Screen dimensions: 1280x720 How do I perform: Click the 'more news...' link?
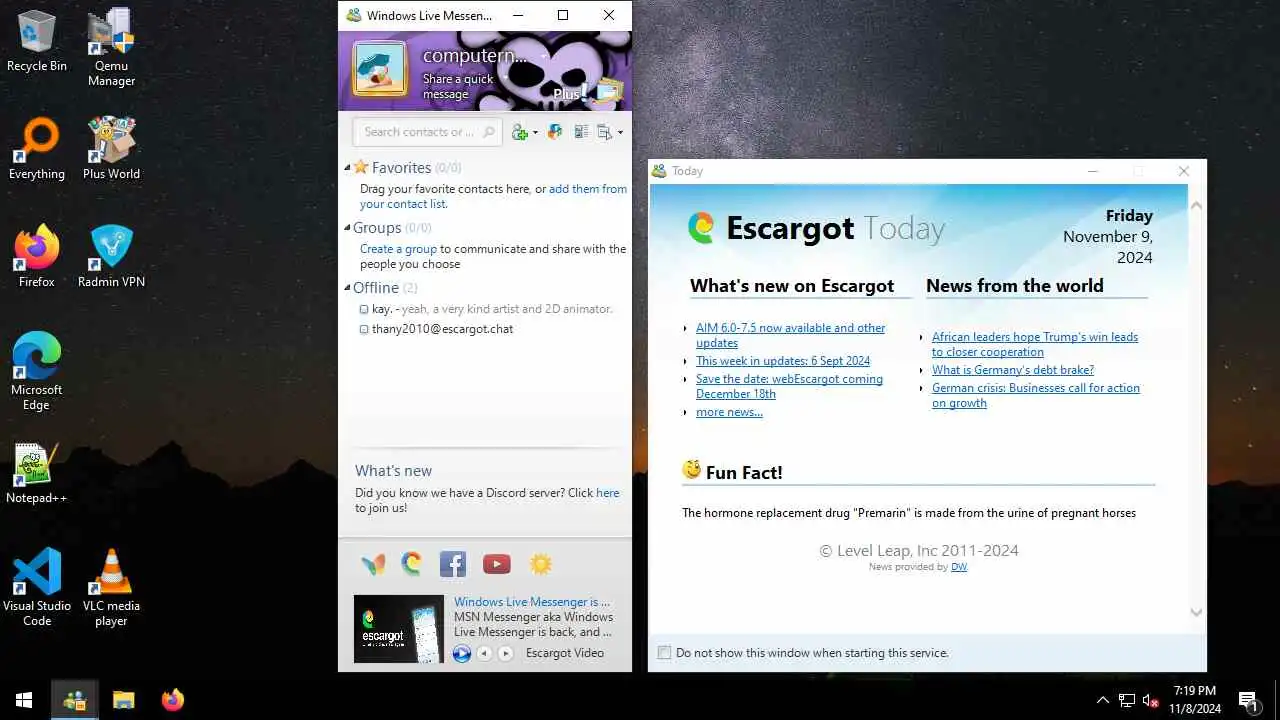(x=729, y=412)
